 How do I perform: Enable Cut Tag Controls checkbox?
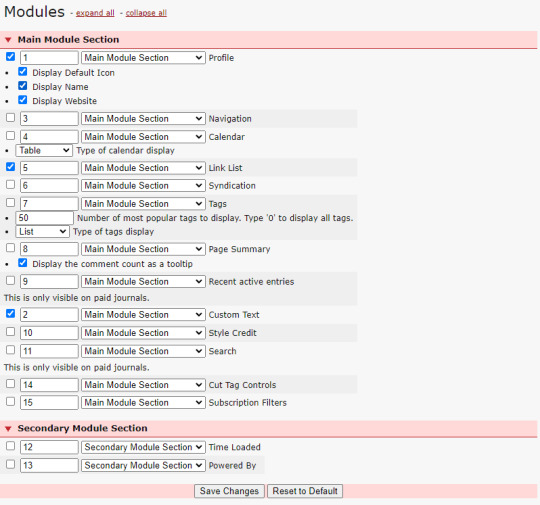(11, 384)
